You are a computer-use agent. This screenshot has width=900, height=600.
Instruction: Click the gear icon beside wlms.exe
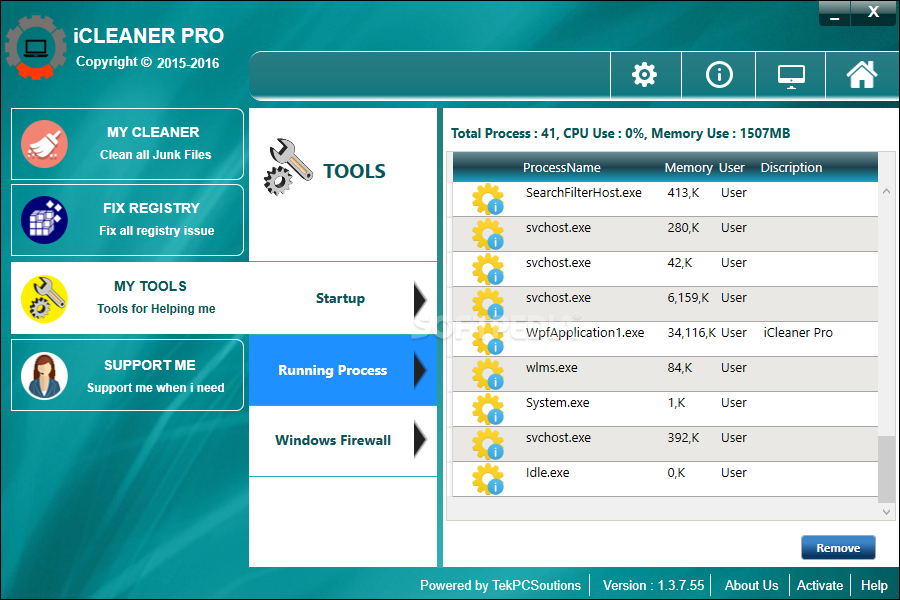coord(488,374)
